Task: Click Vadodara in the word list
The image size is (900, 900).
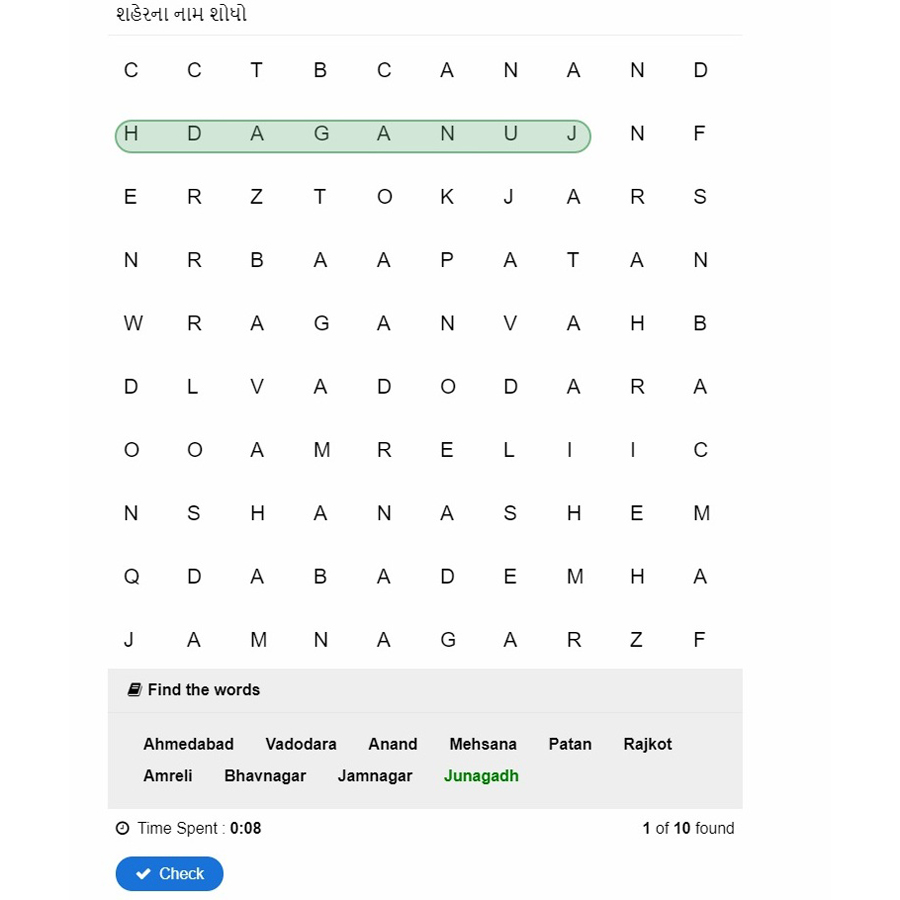Action: pos(301,744)
